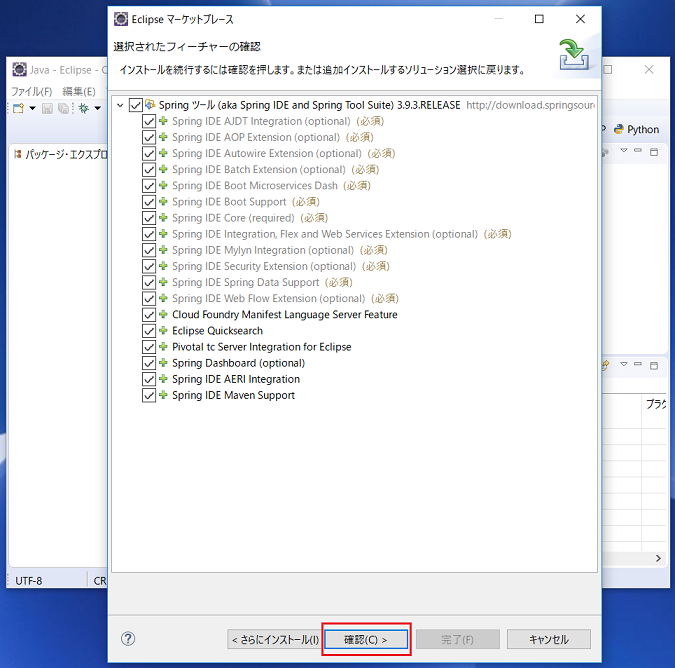Open View Menu triangle in upper right Eclipse panel

(624, 150)
